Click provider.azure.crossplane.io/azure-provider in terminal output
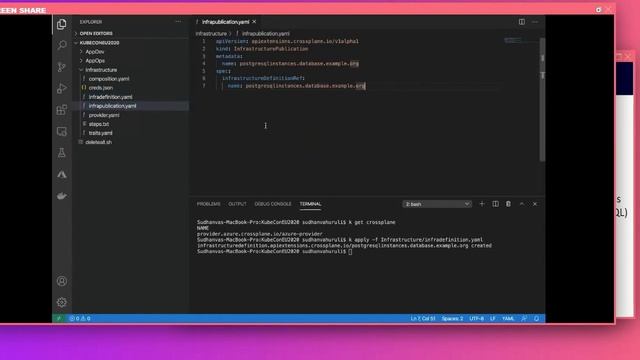The width and height of the screenshot is (640, 360). [x=260, y=234]
